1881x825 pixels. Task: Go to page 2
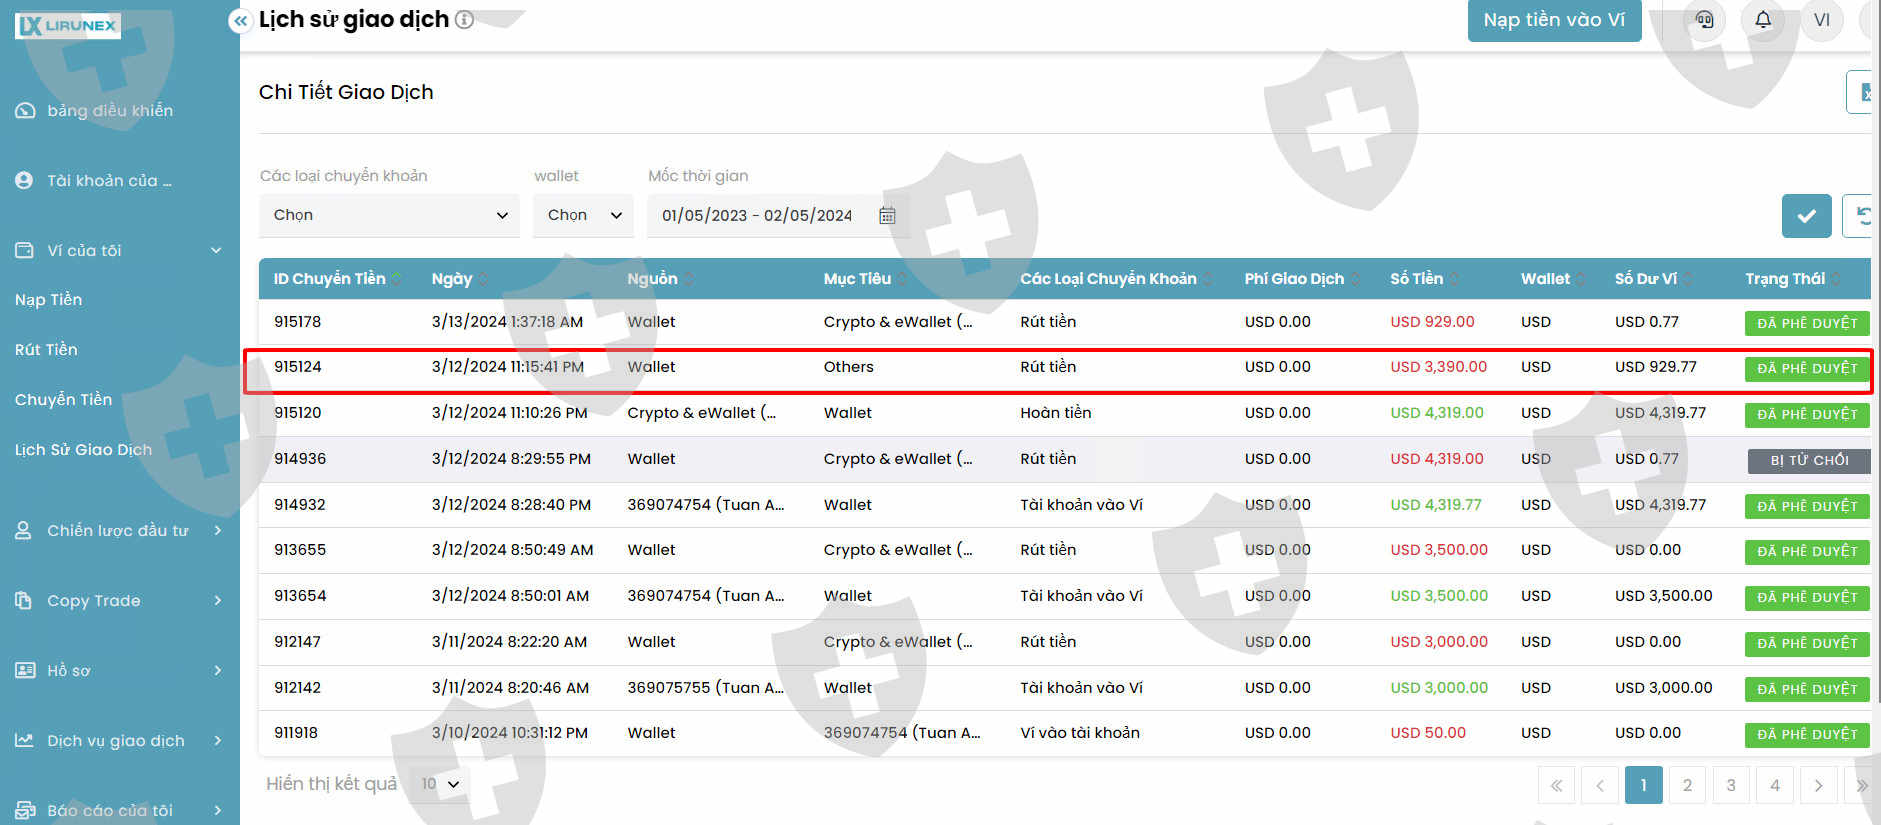pyautogui.click(x=1688, y=785)
